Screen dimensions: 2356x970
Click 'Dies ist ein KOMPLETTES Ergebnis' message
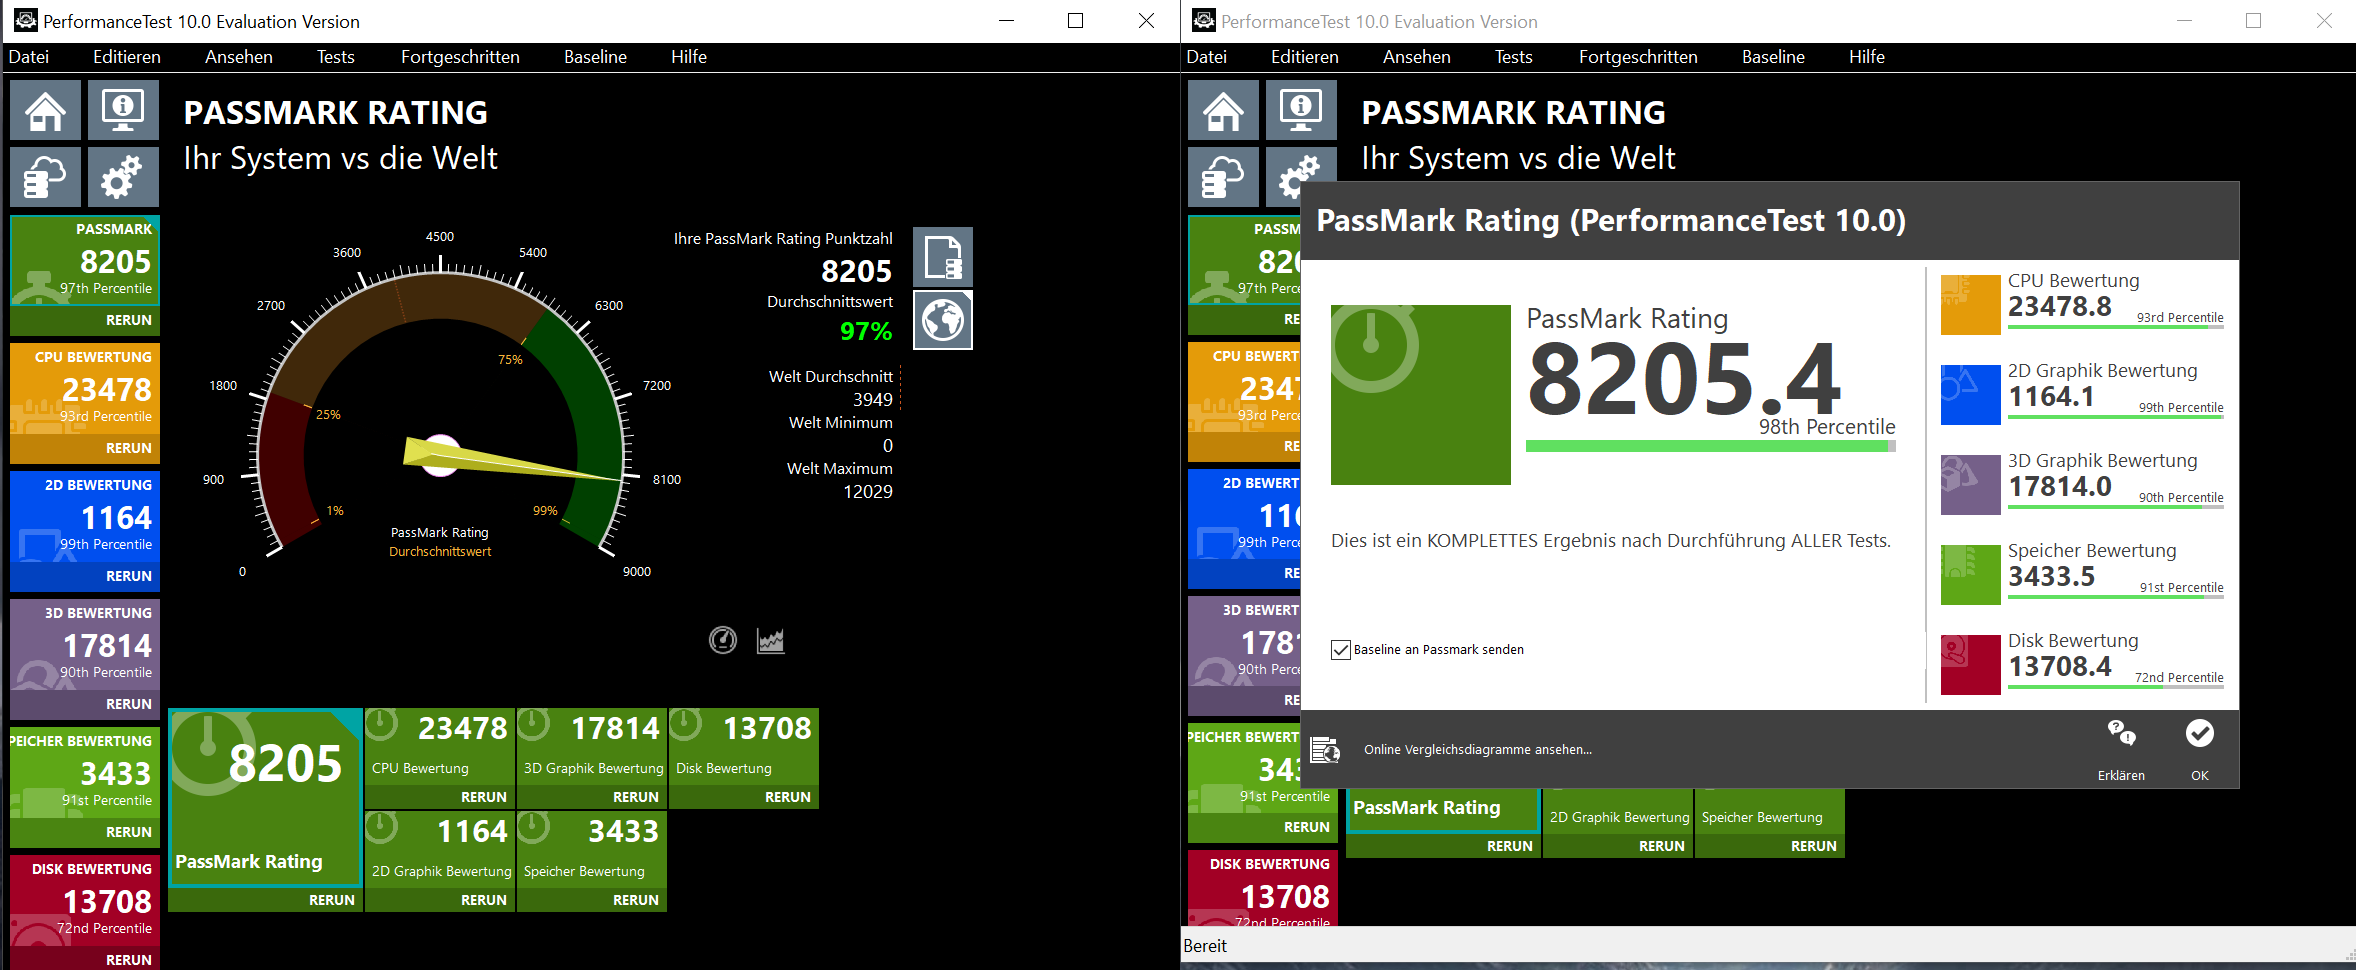tap(1611, 541)
